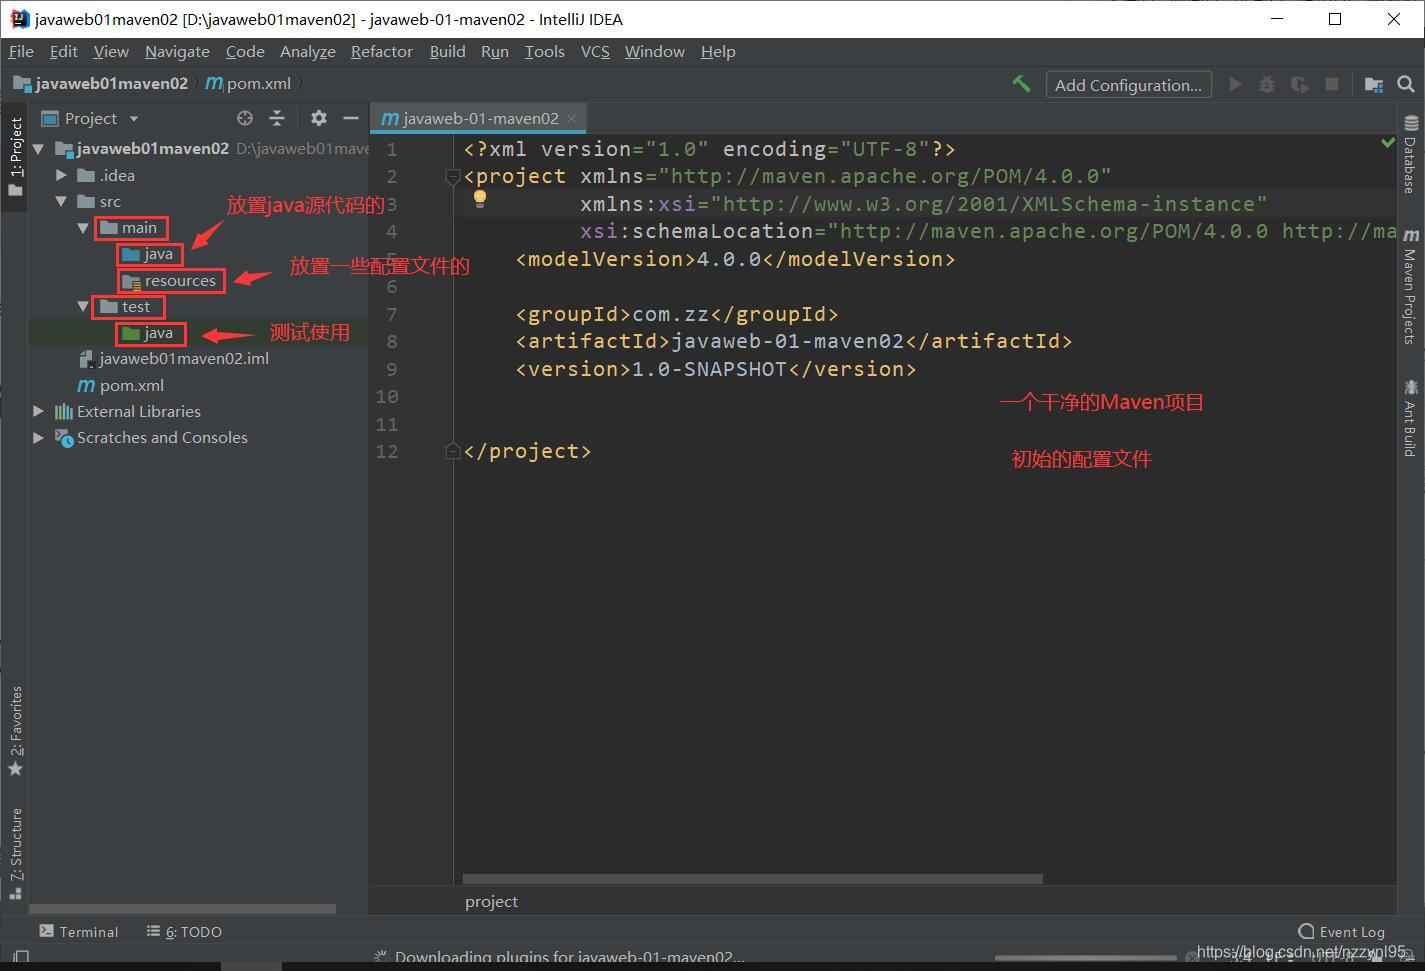Click Add Configuration... button

(1128, 85)
